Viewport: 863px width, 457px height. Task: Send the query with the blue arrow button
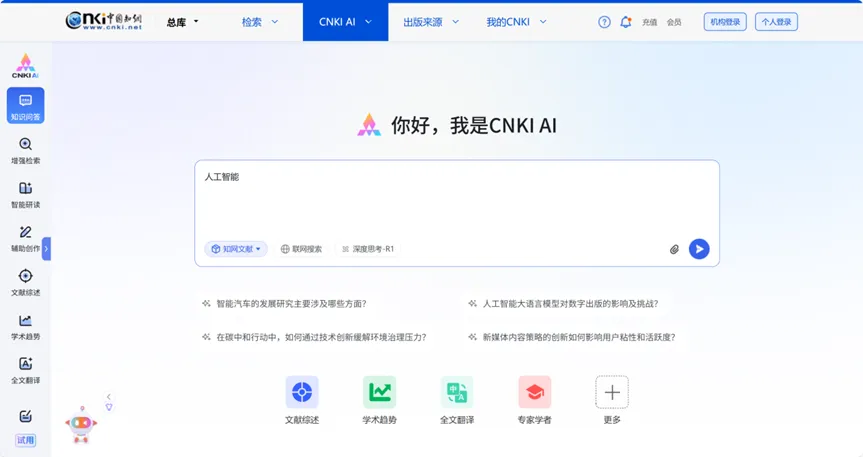click(x=699, y=249)
